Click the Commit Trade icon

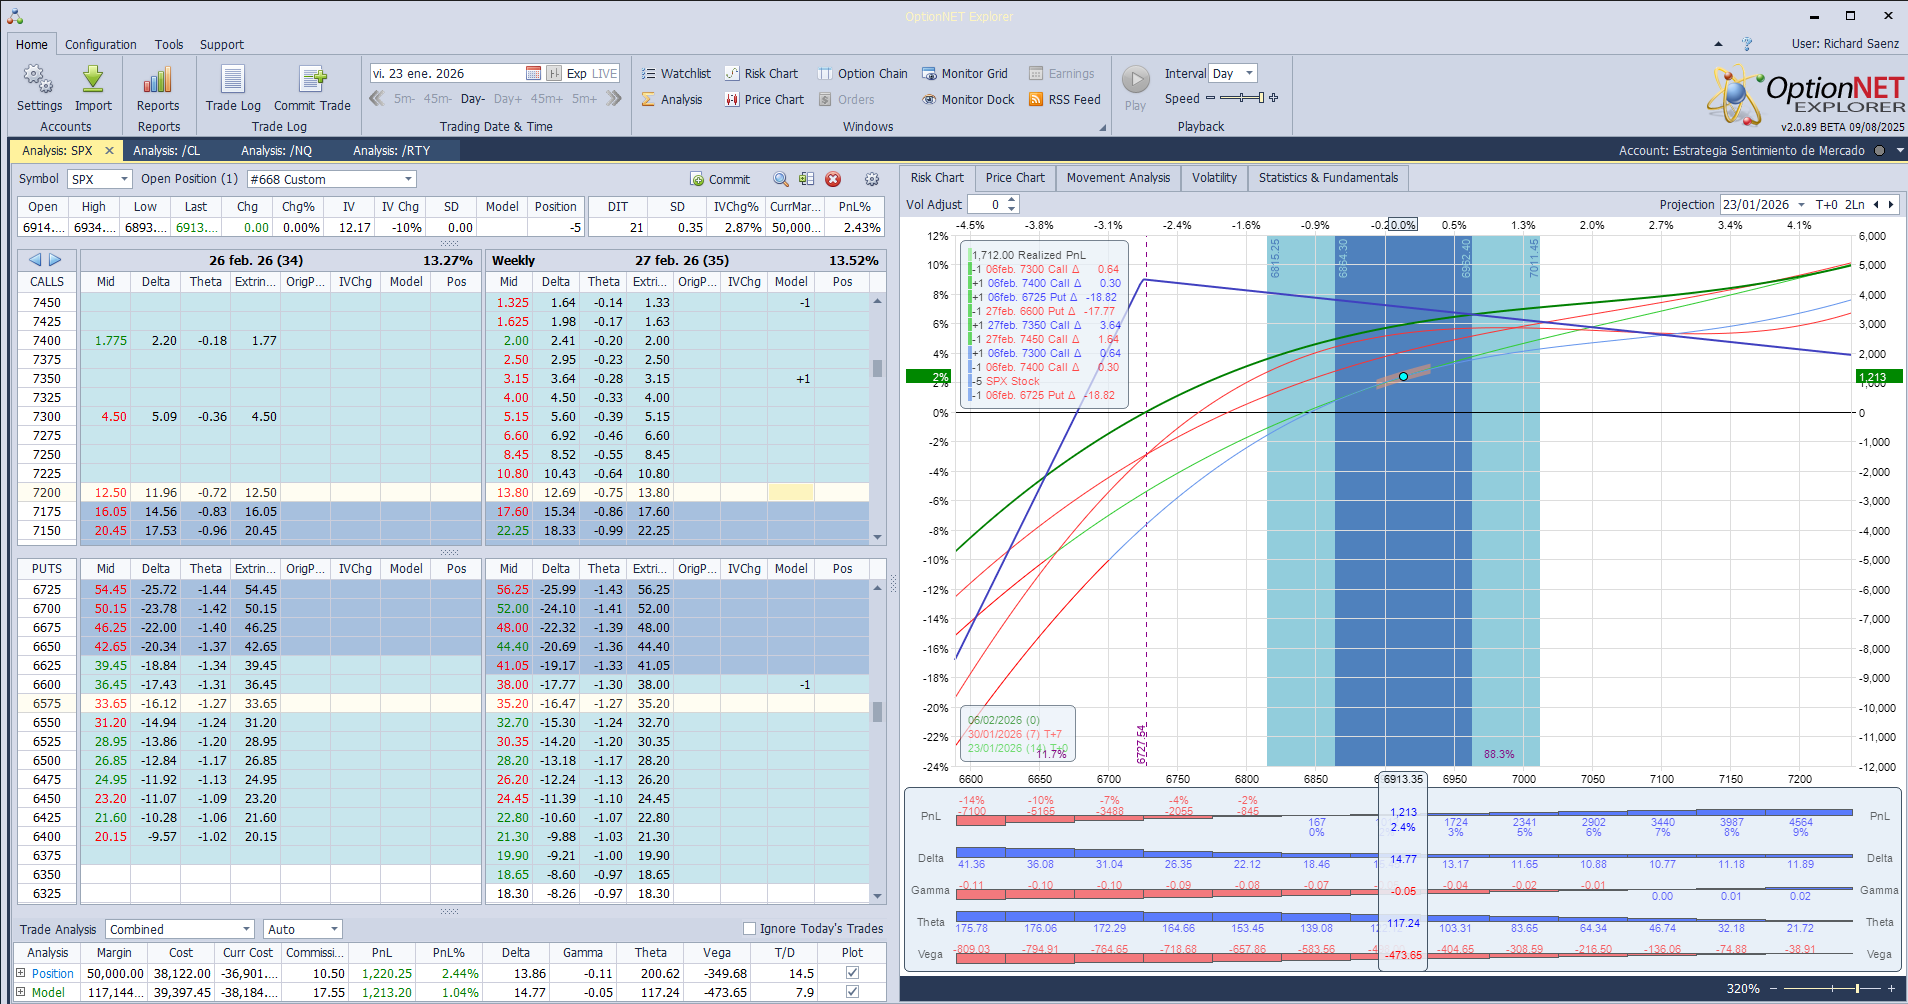point(312,80)
